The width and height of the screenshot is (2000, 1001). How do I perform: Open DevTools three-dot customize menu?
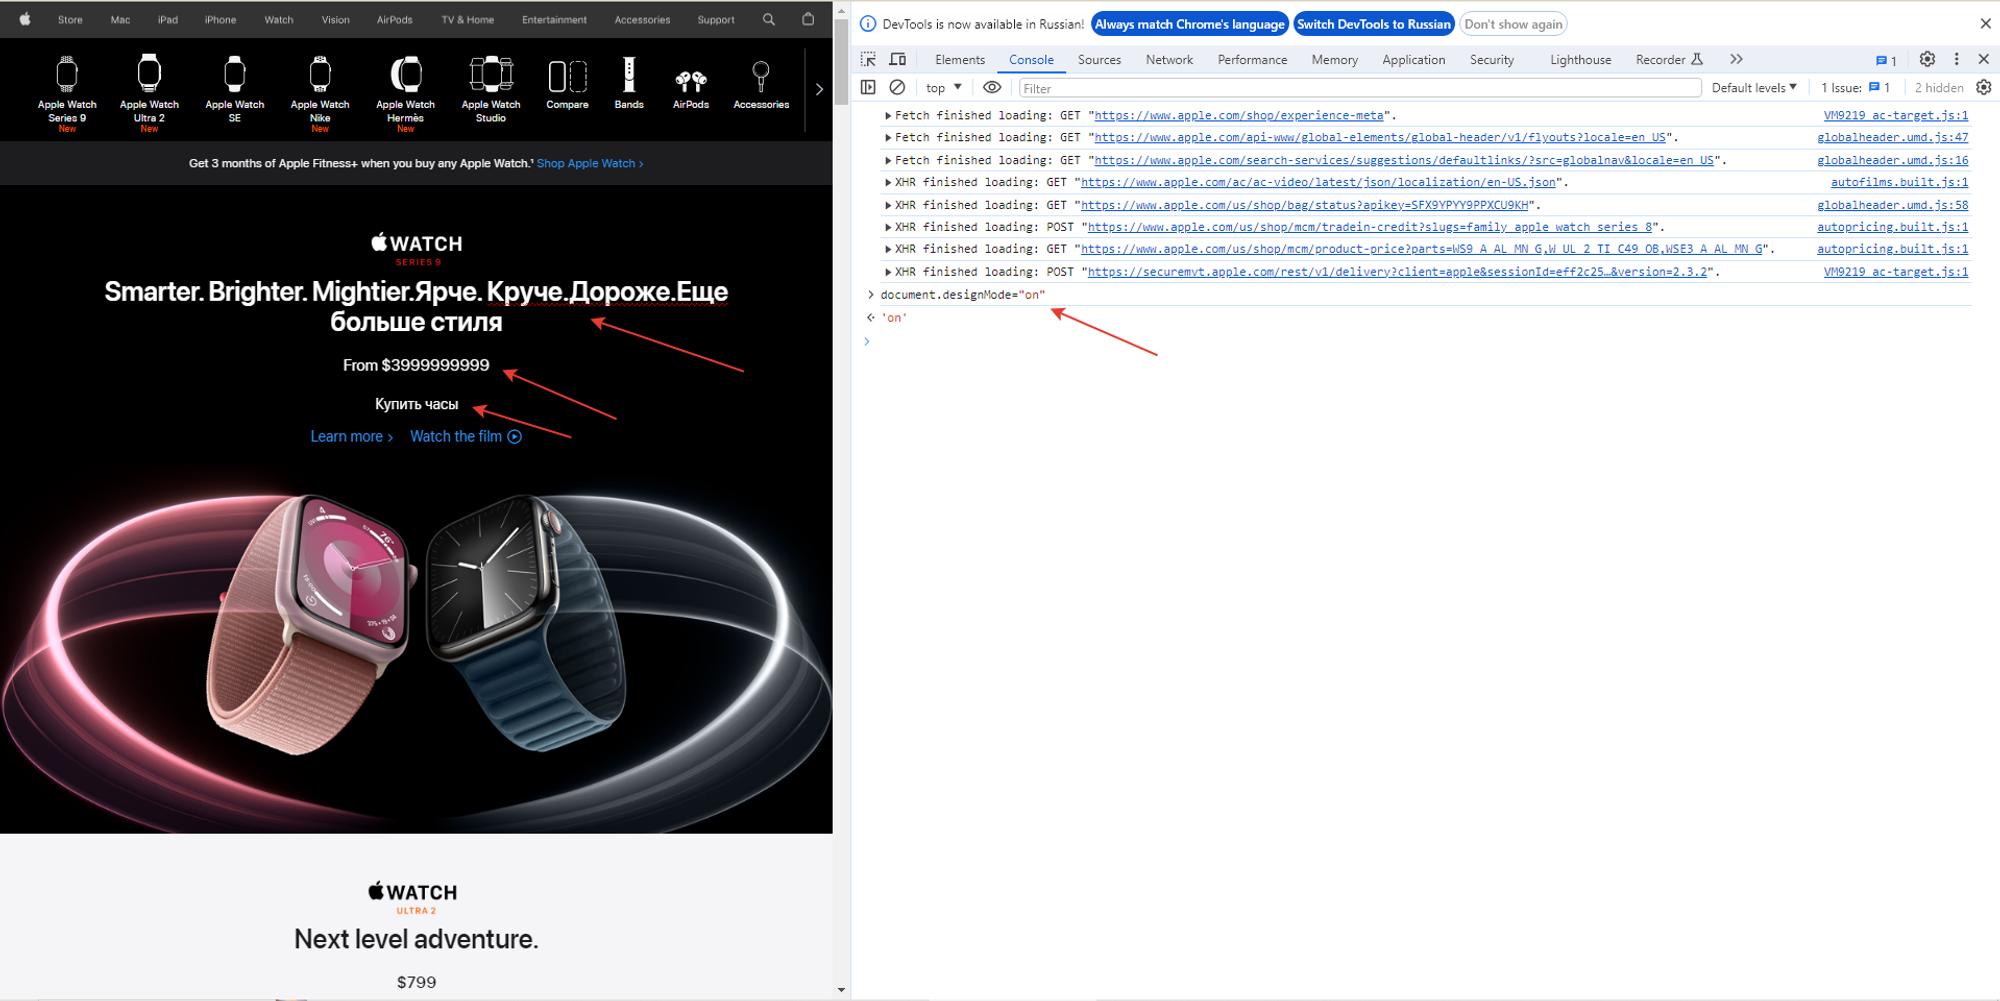(1956, 60)
